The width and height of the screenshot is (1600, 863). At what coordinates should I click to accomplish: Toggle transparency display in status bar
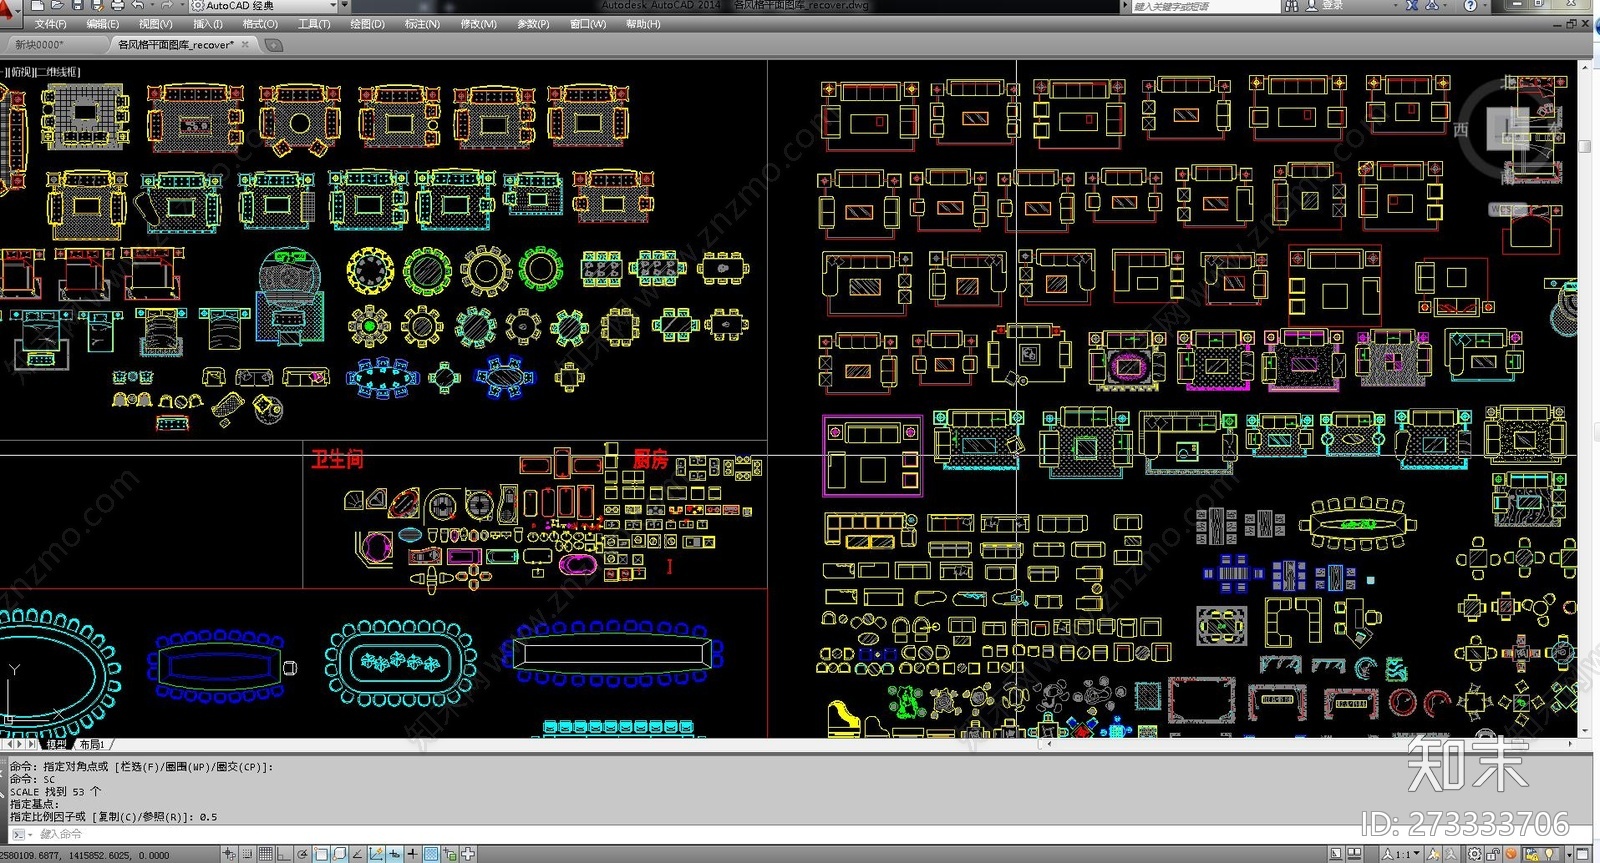pyautogui.click(x=431, y=854)
